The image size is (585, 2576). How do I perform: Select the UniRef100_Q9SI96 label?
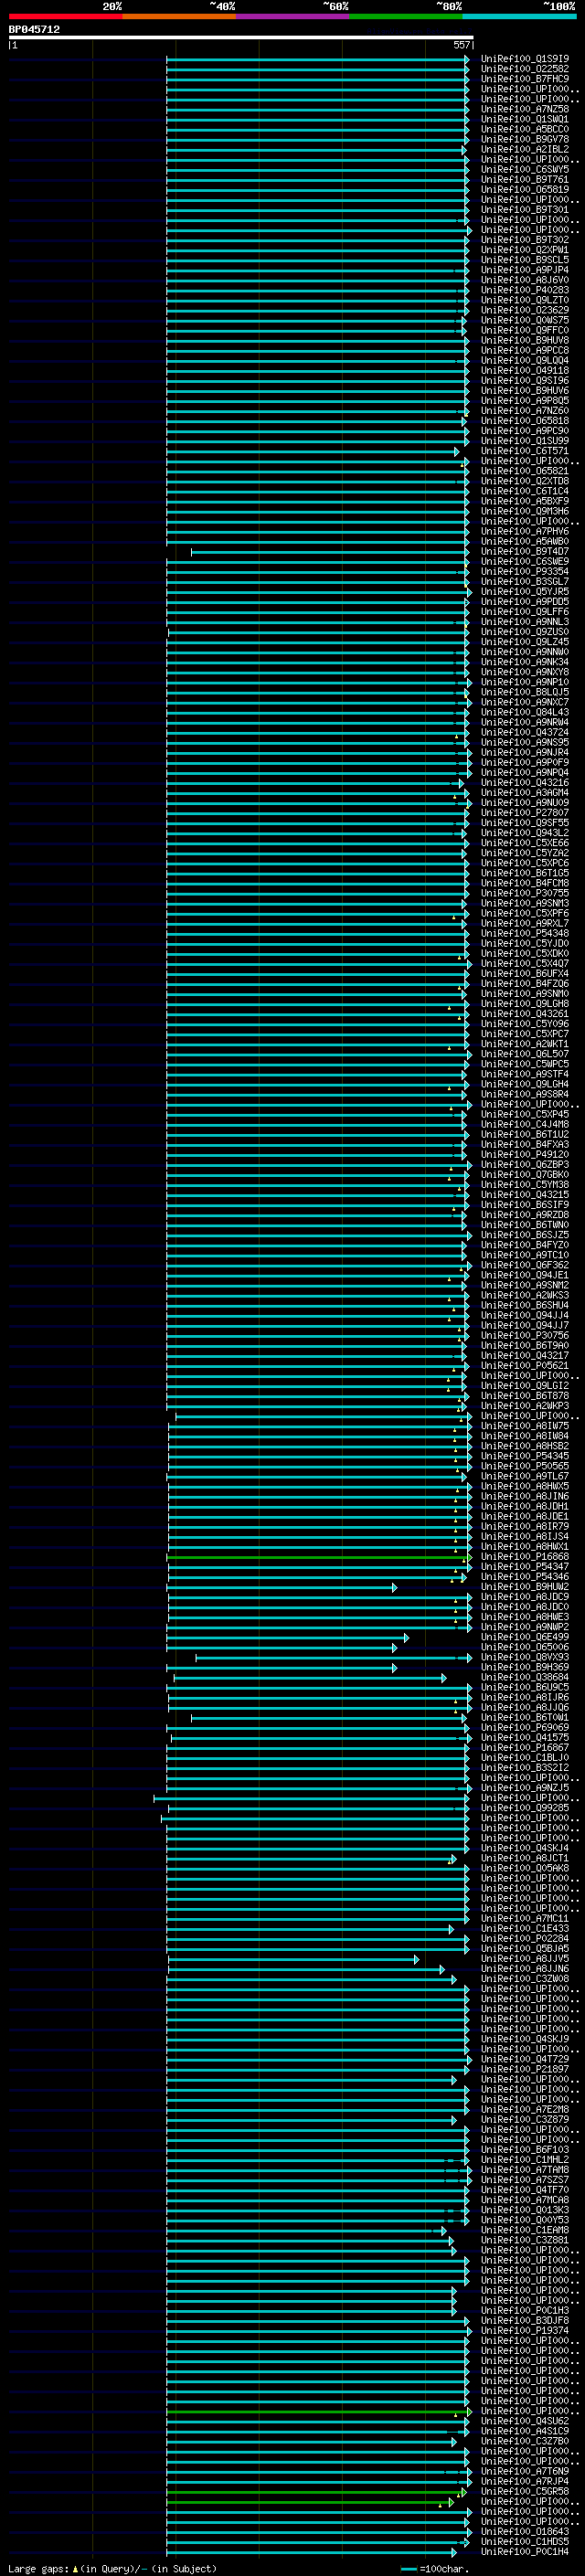(525, 381)
